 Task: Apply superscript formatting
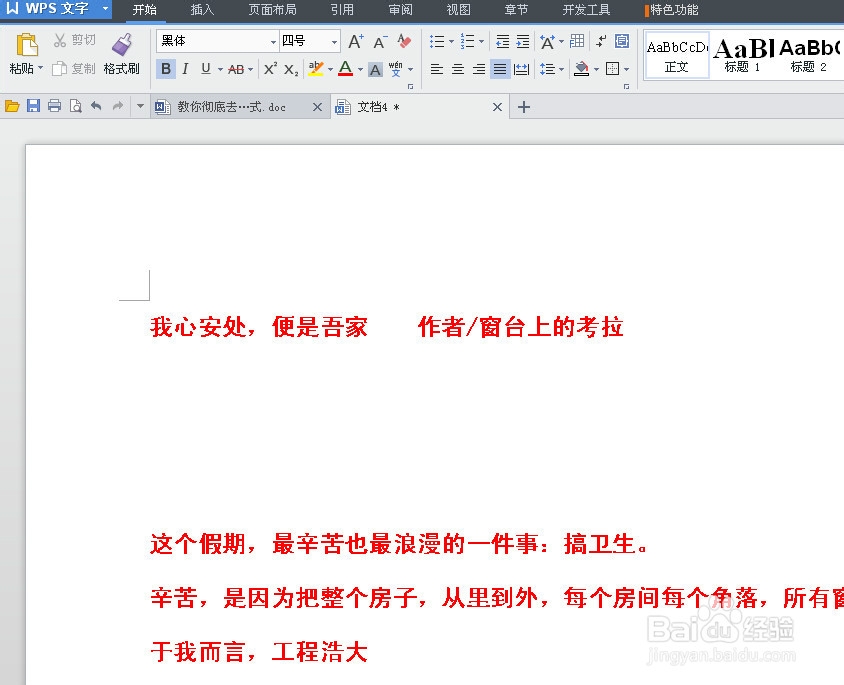tap(270, 69)
